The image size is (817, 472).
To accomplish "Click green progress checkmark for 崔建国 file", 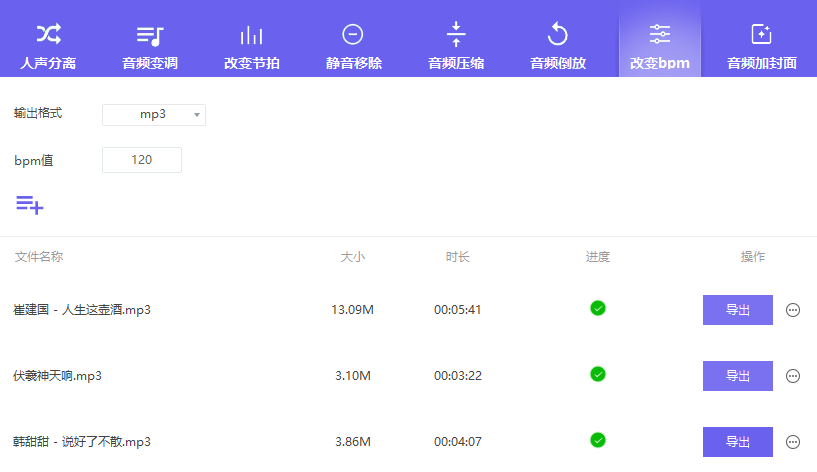I will point(598,308).
